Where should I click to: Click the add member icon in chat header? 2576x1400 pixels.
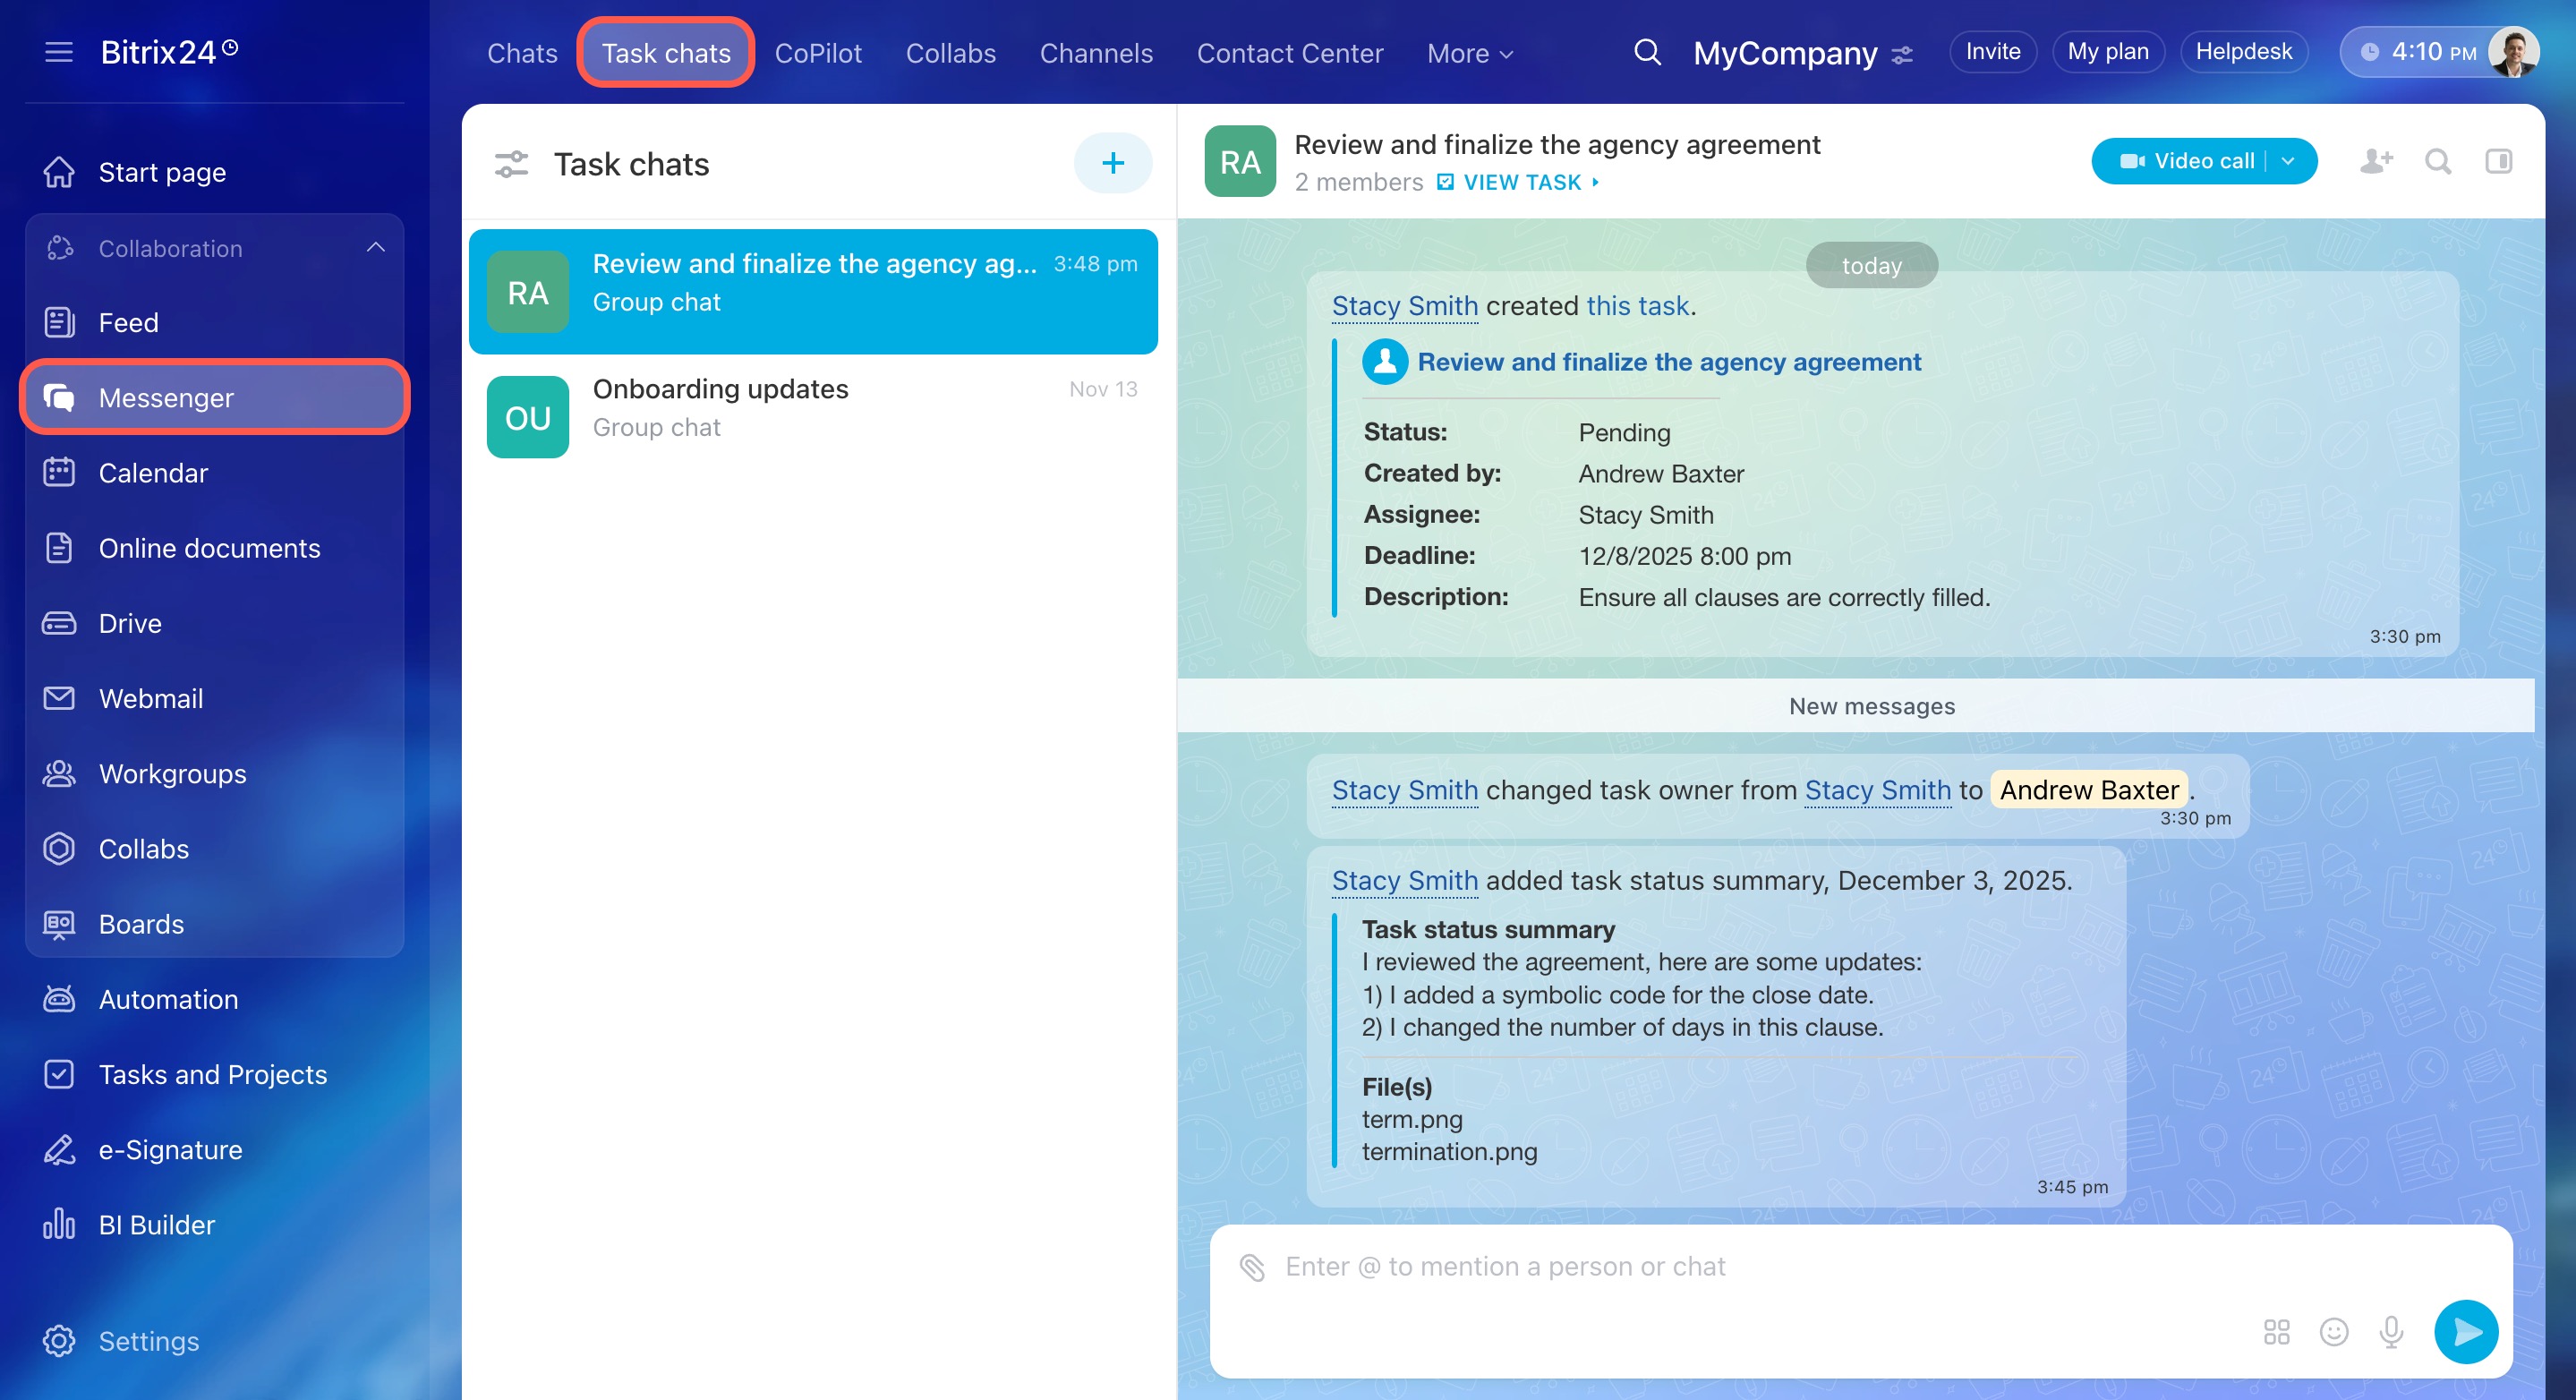(2375, 161)
